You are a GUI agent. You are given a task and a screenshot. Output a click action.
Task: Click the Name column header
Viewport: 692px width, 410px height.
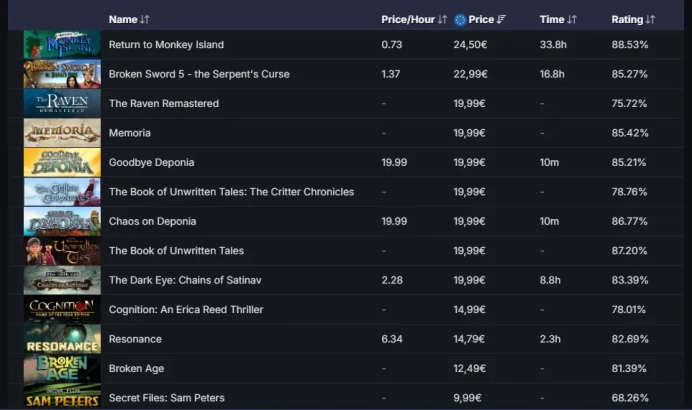(123, 19)
